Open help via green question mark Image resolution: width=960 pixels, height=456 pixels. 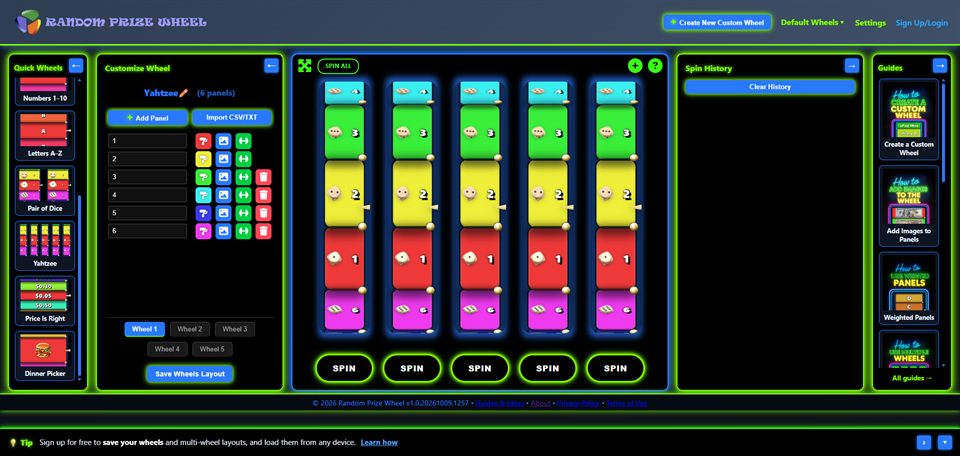click(x=655, y=65)
